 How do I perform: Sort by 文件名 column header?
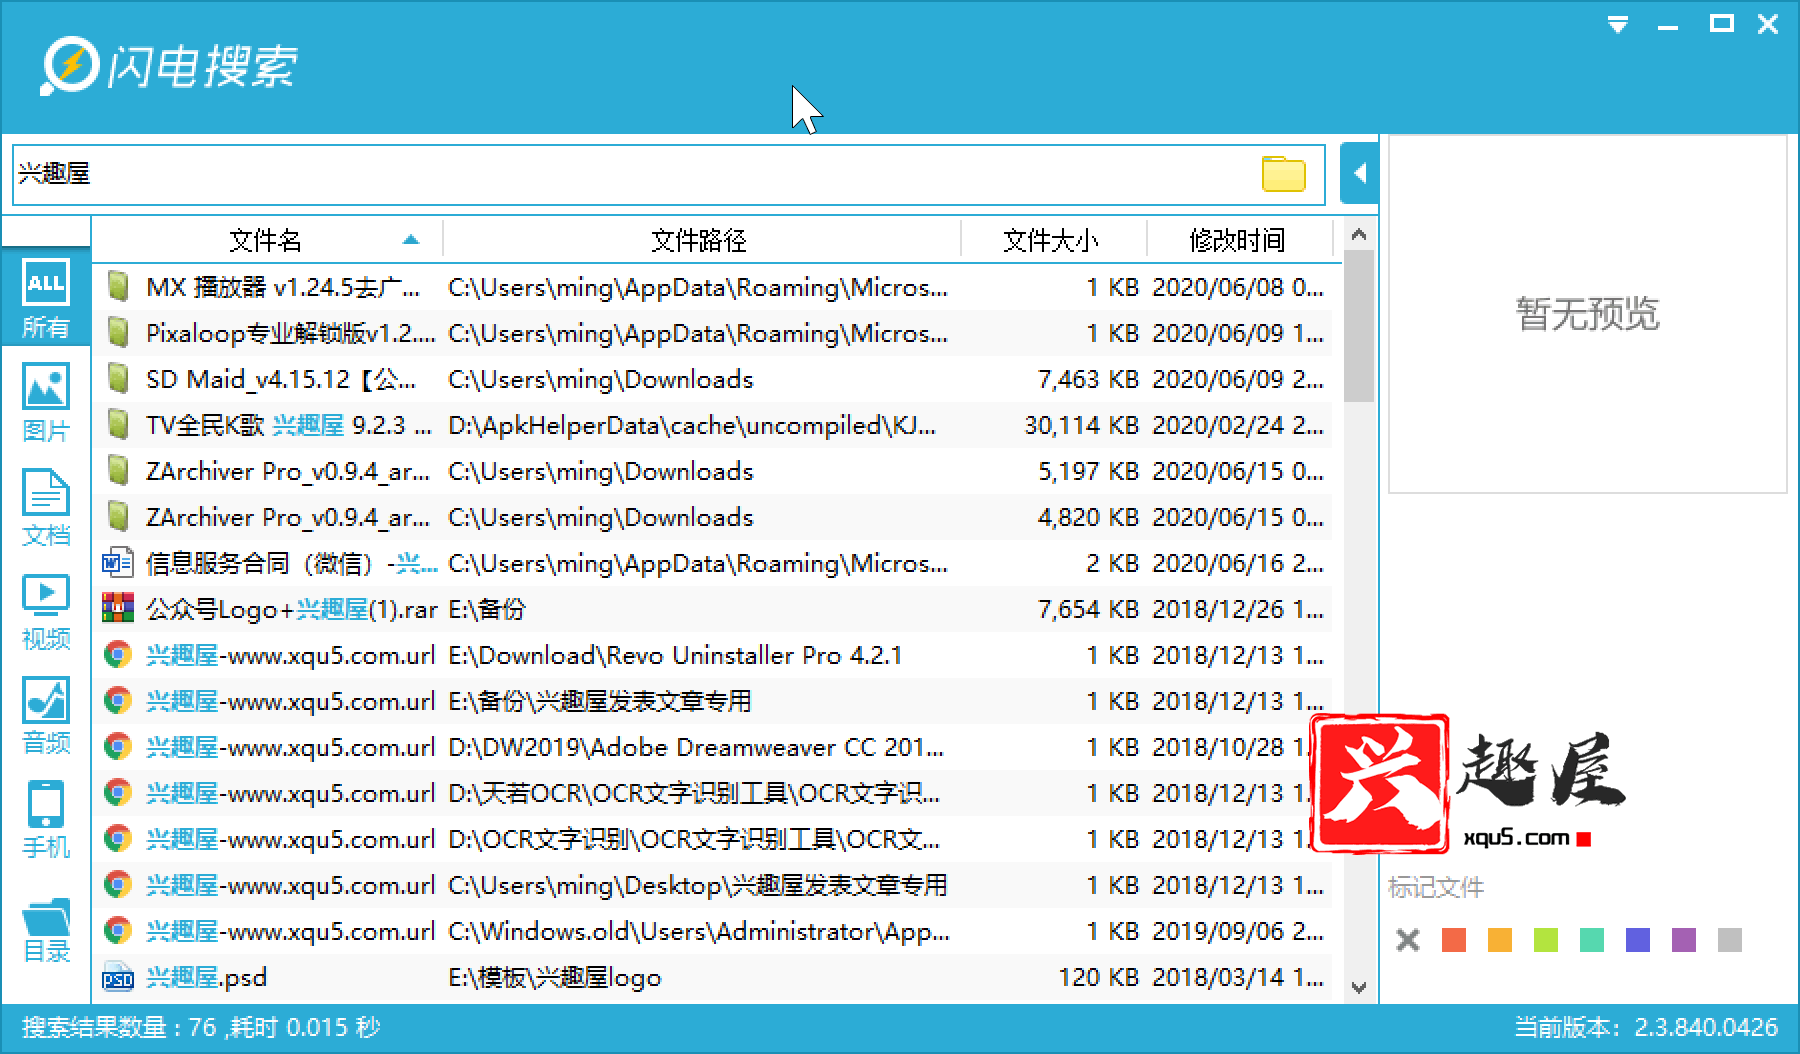[x=265, y=240]
